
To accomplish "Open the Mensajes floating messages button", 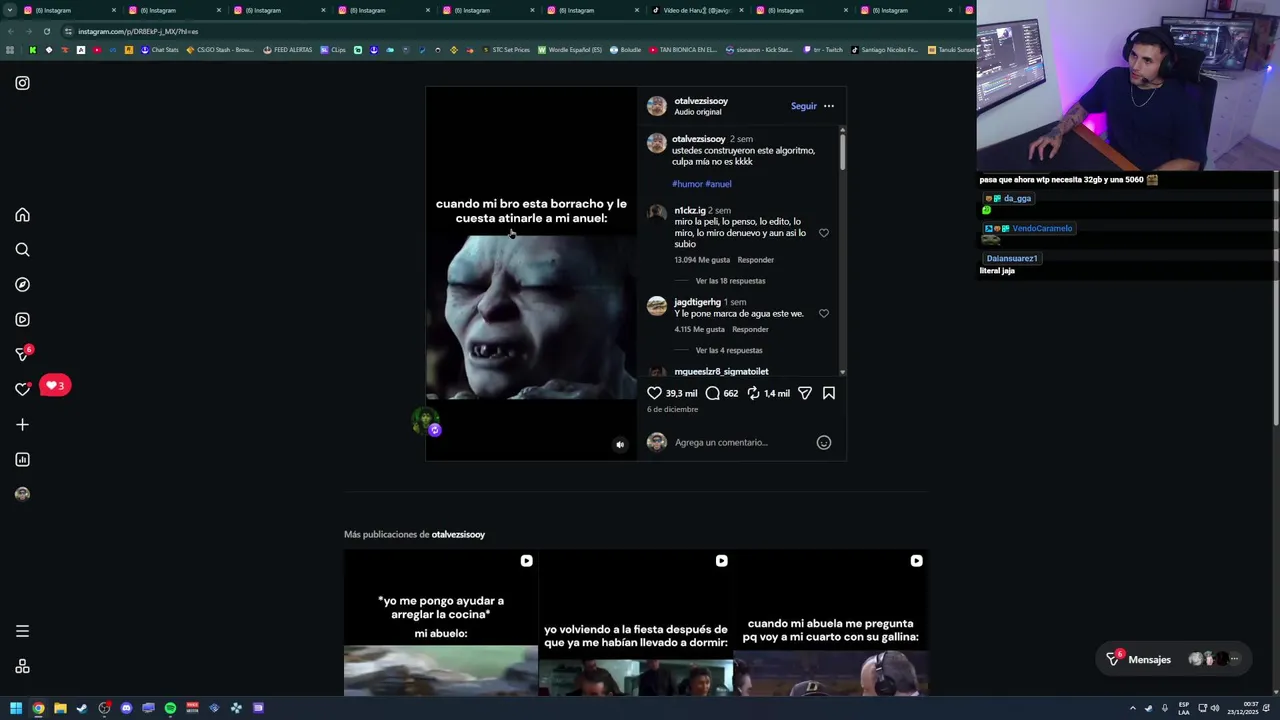I will click(x=1173, y=659).
